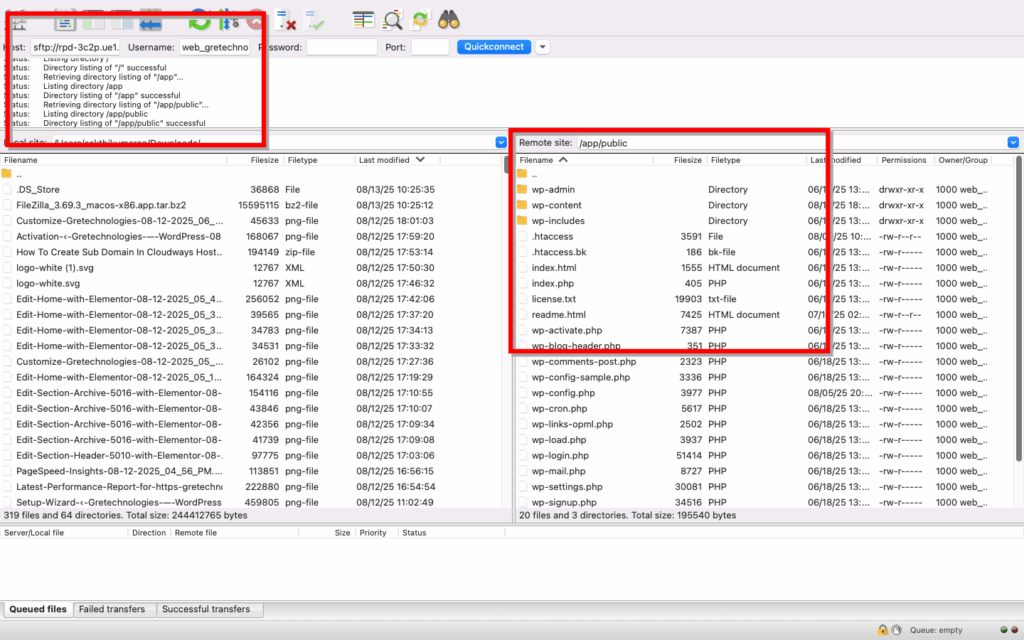
Task: Toggle synchronized browsing
Action: (x=420, y=19)
